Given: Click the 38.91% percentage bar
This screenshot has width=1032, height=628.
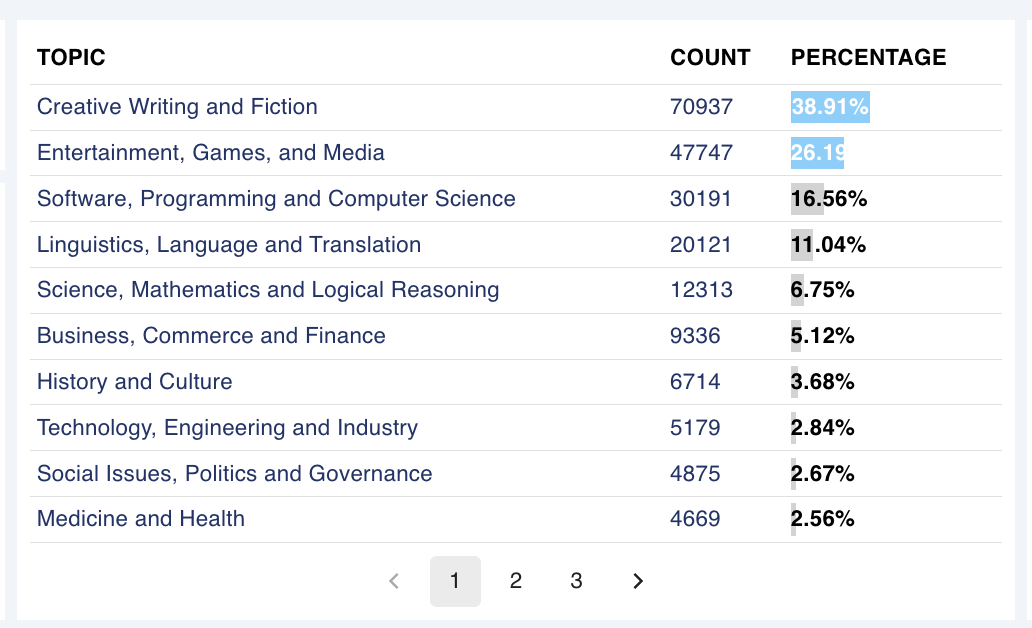Looking at the screenshot, I should click(x=830, y=107).
